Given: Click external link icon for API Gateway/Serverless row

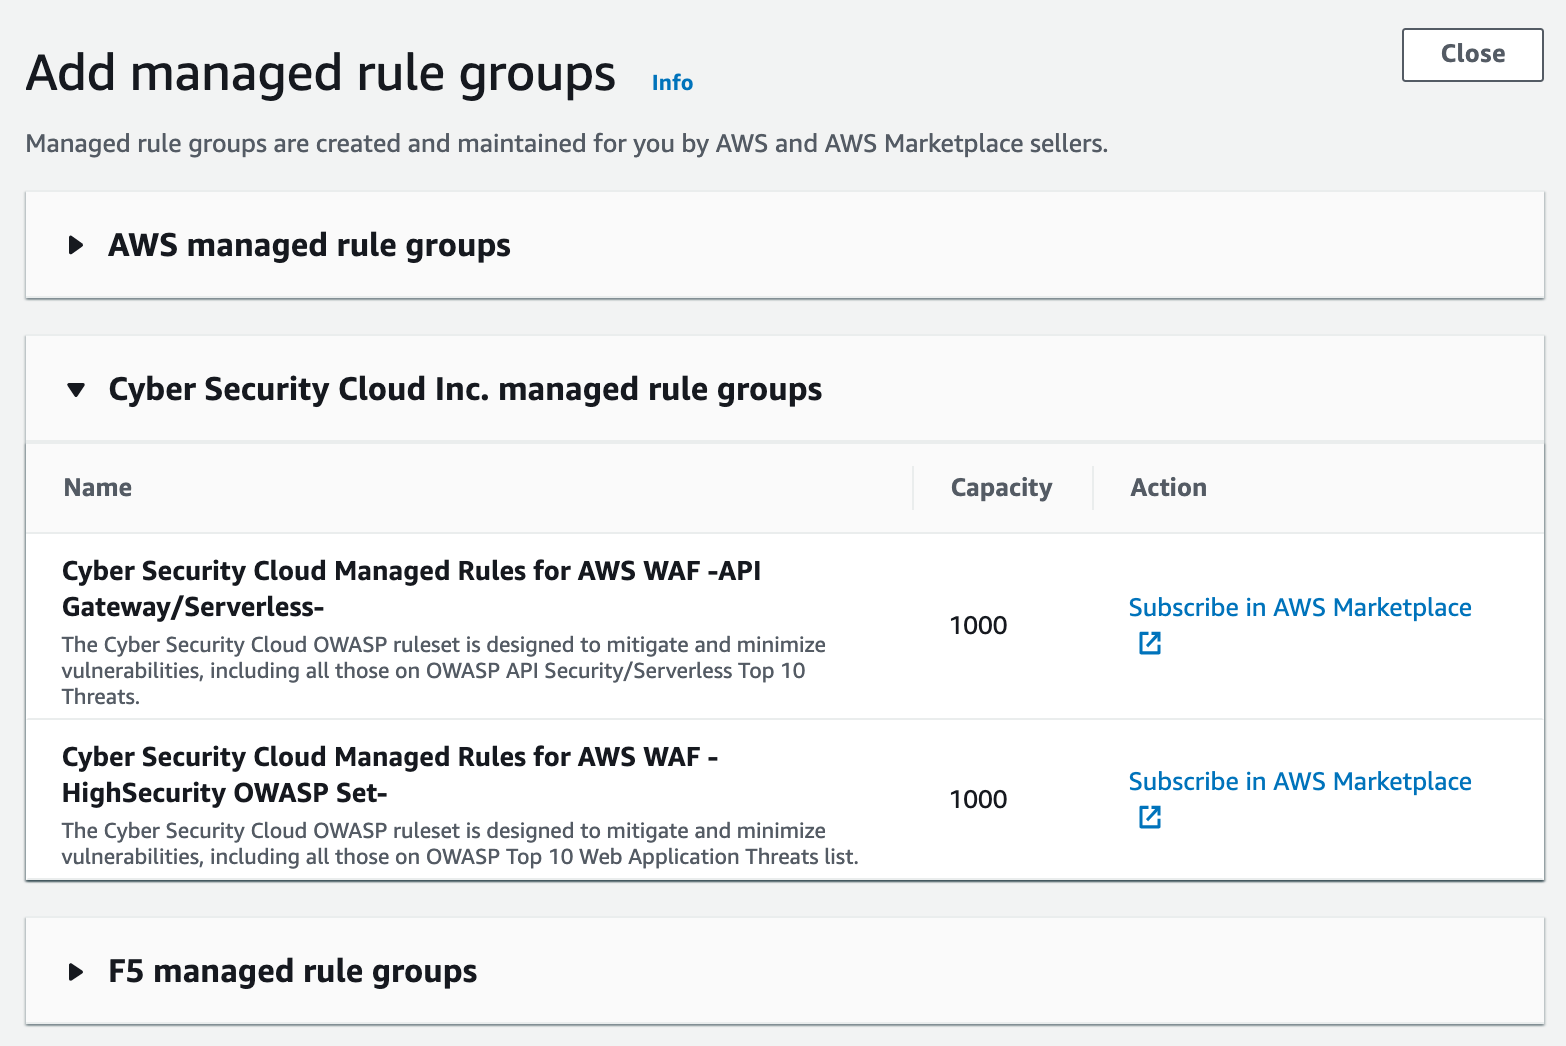Looking at the screenshot, I should point(1150,643).
